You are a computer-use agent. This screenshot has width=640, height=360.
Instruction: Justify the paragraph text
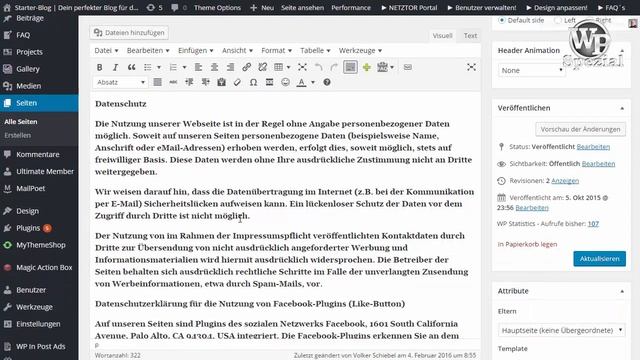click(158, 82)
